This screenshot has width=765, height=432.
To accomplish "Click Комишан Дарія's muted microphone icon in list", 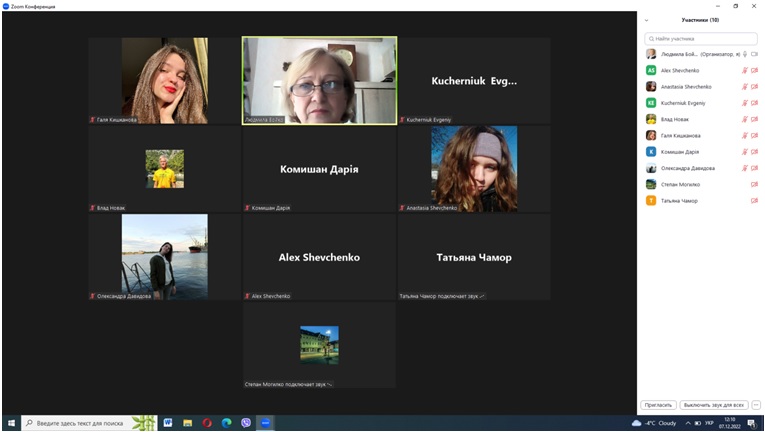I will pyautogui.click(x=745, y=152).
